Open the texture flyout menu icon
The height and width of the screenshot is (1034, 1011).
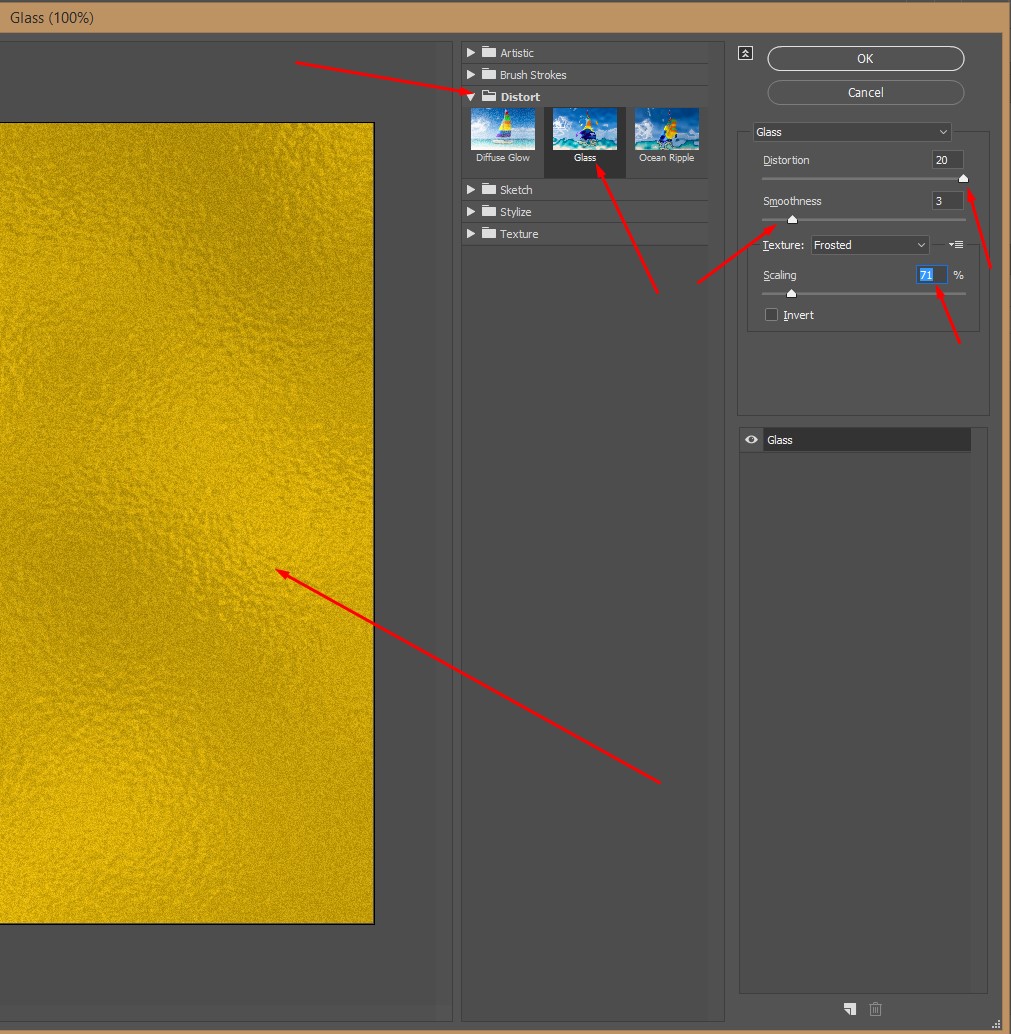tap(956, 245)
